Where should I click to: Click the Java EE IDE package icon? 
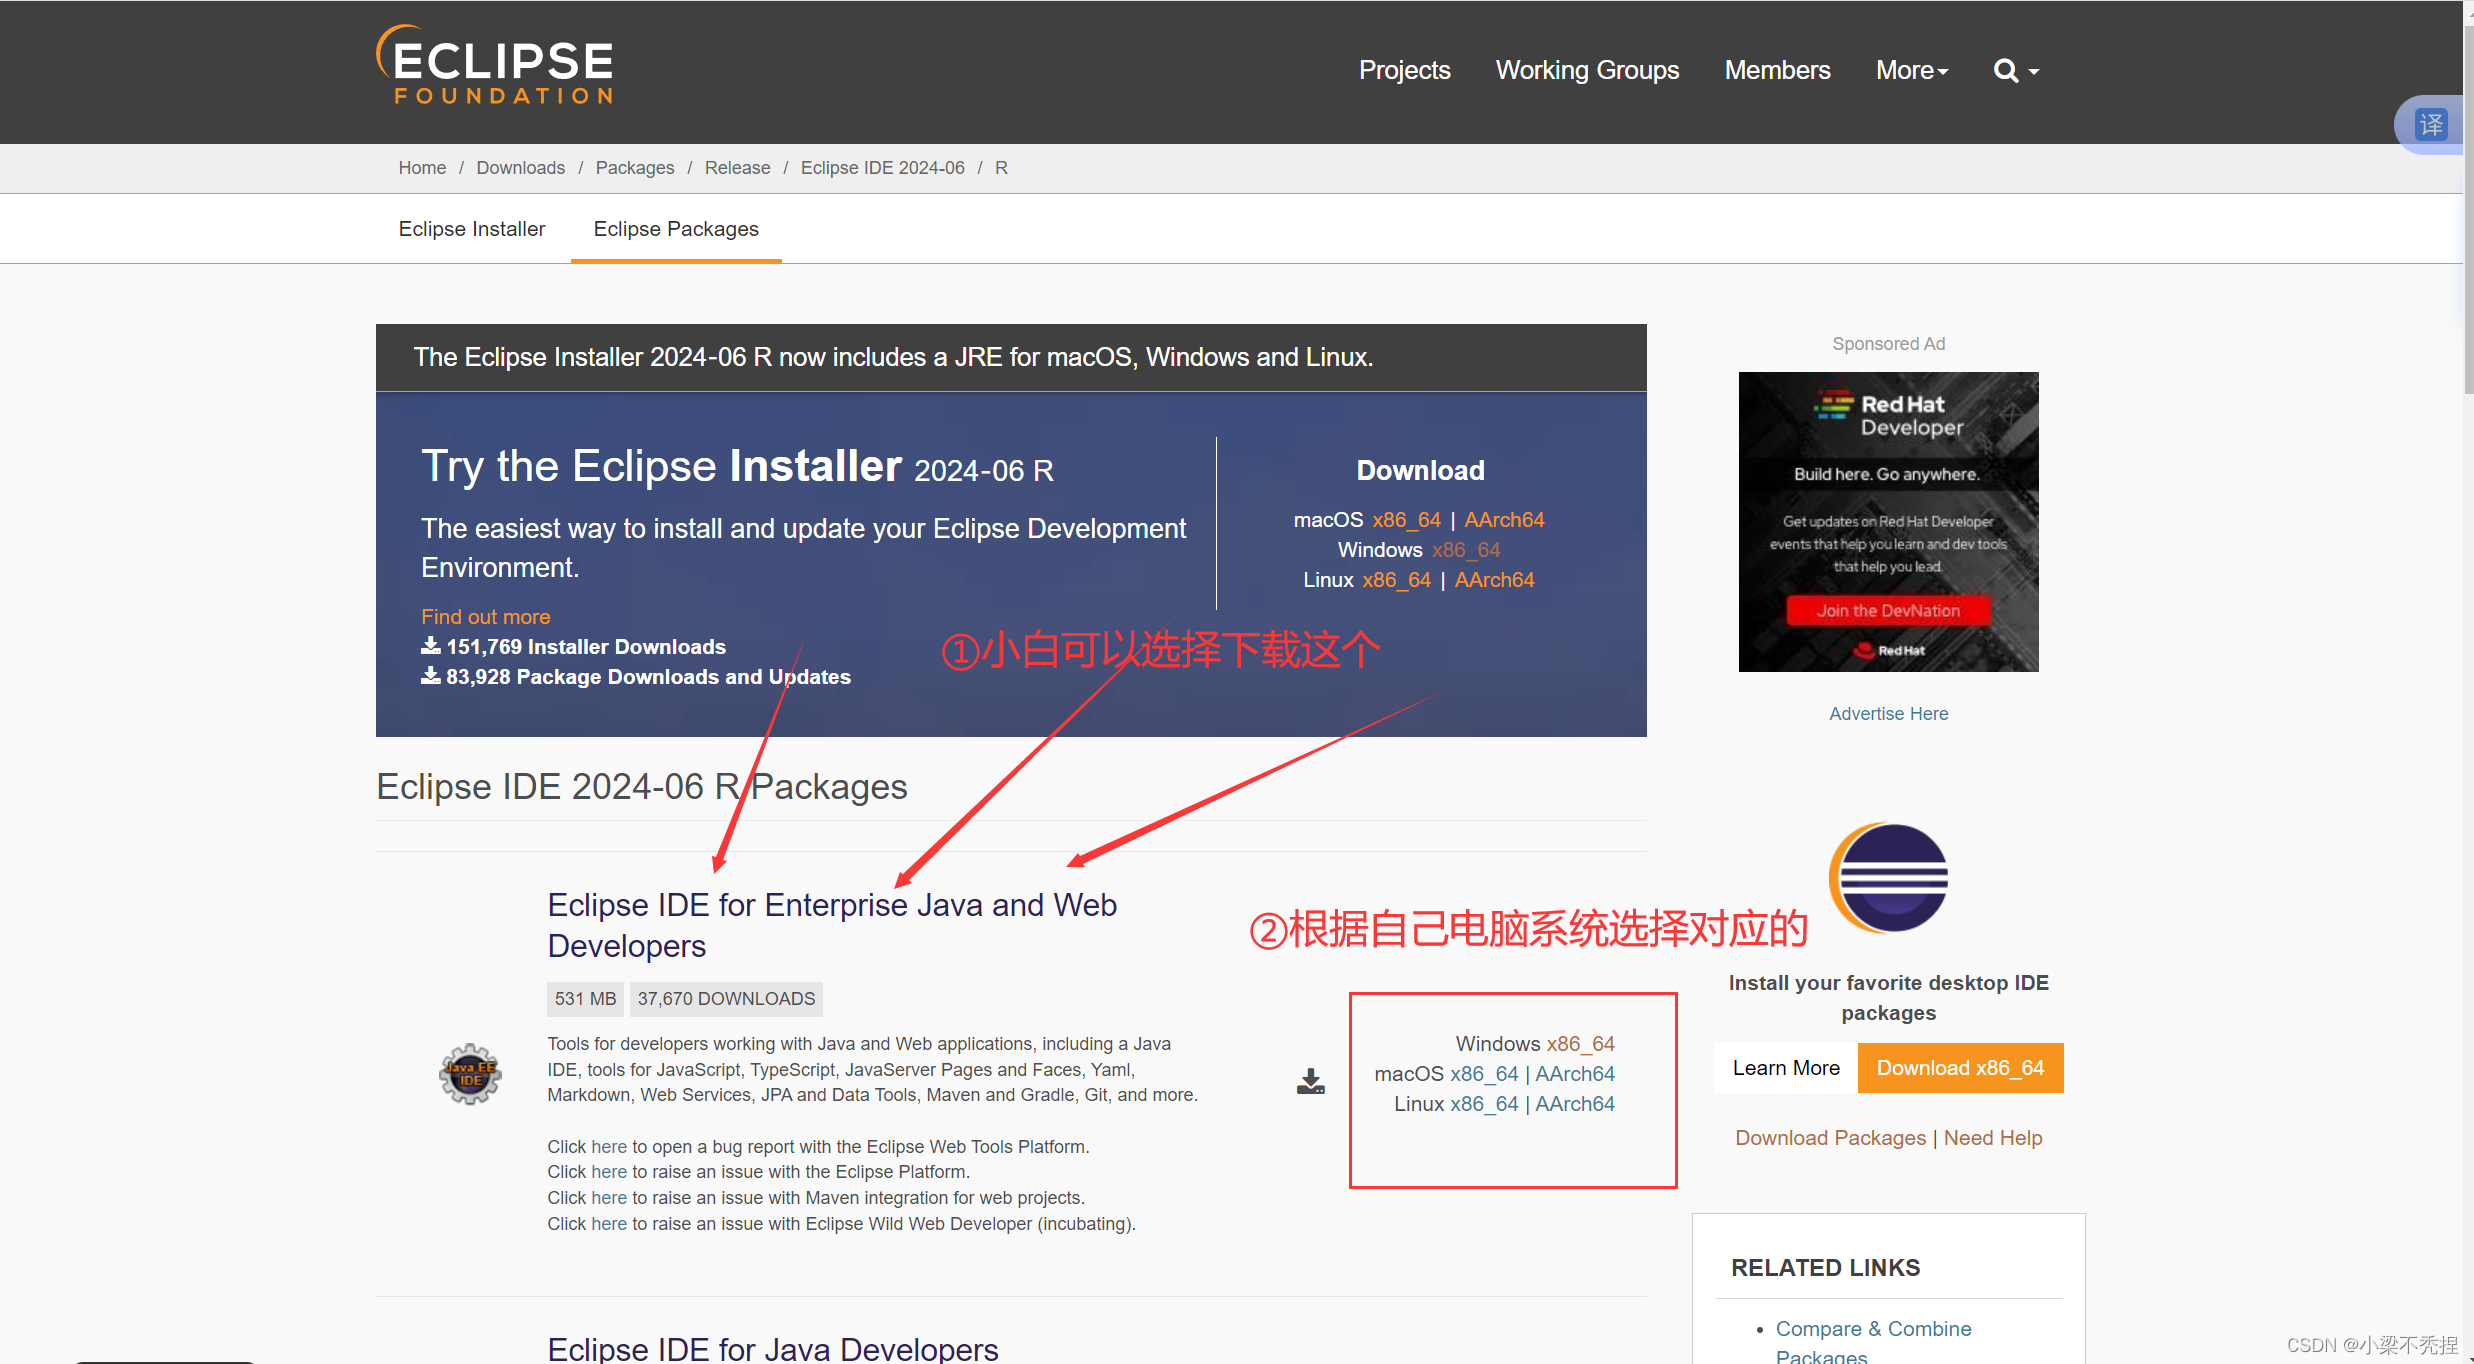pyautogui.click(x=470, y=1074)
